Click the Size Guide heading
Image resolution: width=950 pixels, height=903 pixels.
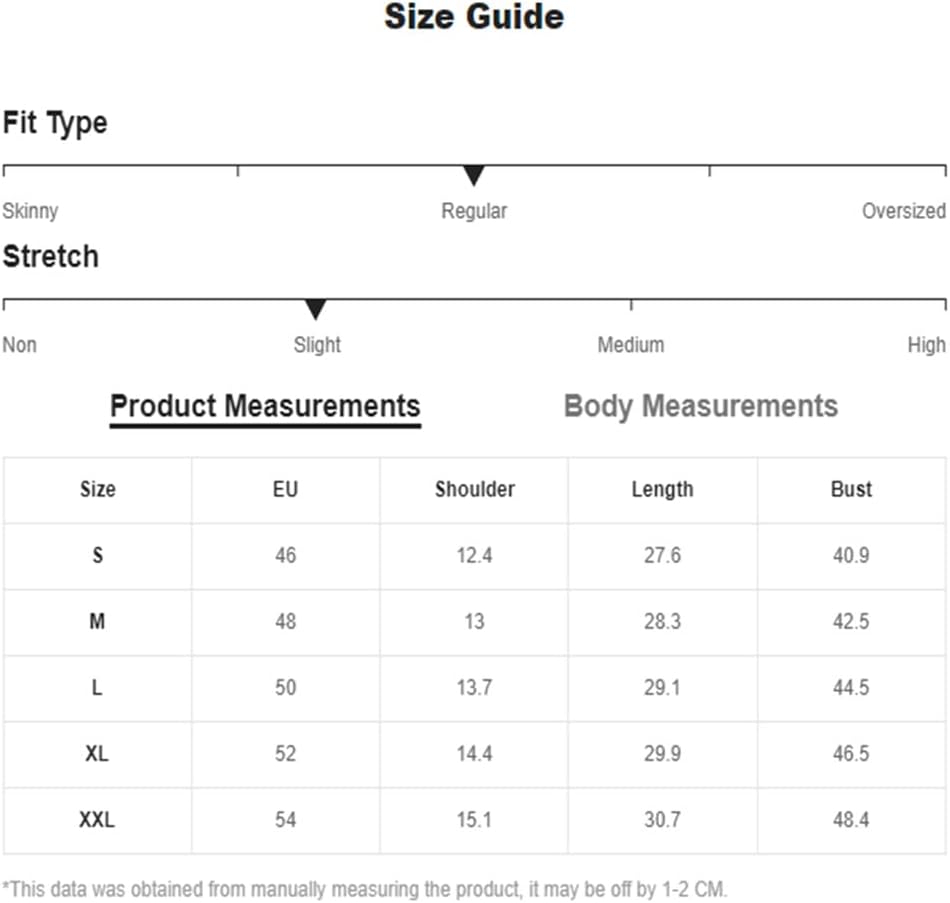pyautogui.click(x=474, y=17)
